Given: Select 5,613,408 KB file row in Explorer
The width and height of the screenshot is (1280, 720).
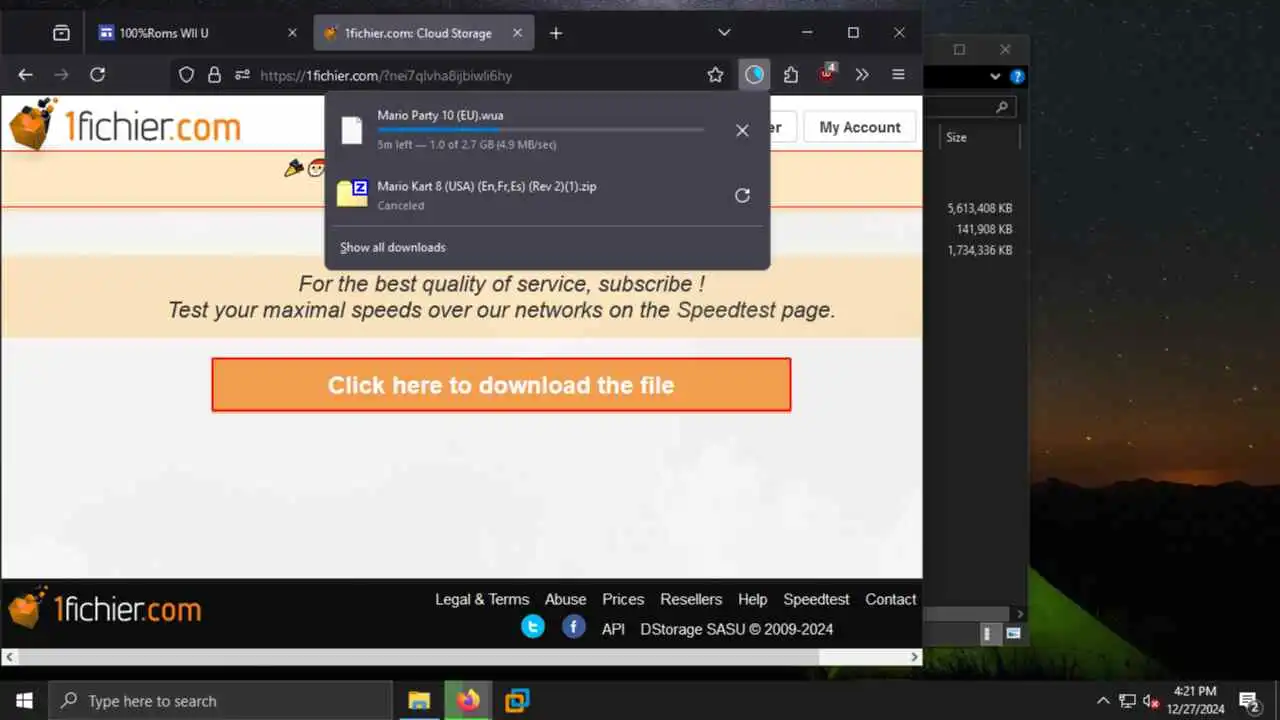Looking at the screenshot, I should pyautogui.click(x=980, y=208).
